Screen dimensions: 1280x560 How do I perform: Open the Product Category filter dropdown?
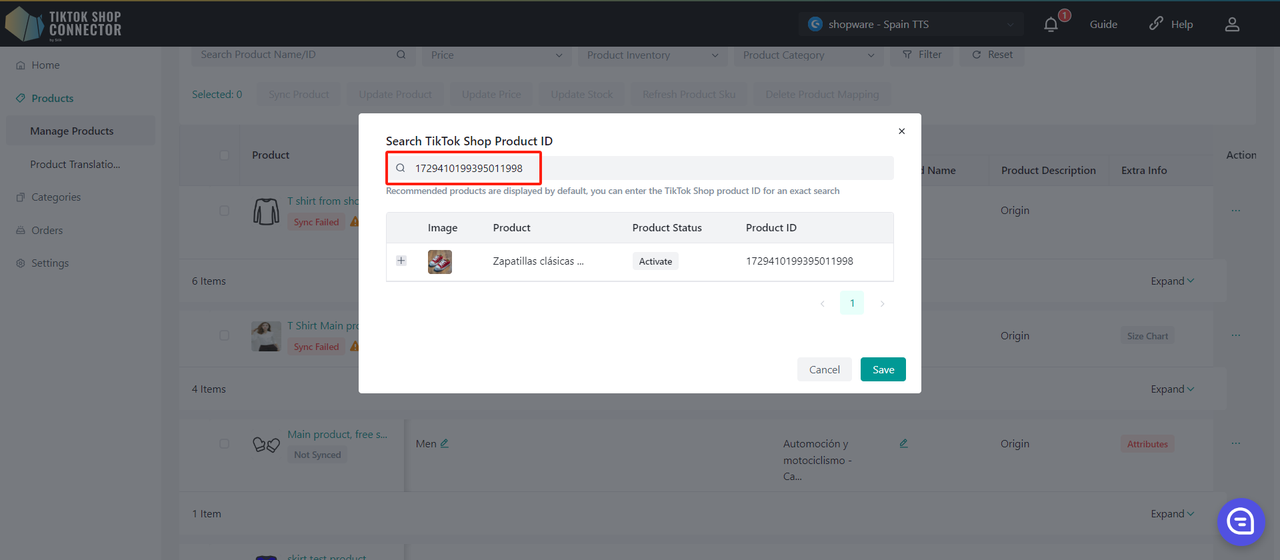point(808,55)
